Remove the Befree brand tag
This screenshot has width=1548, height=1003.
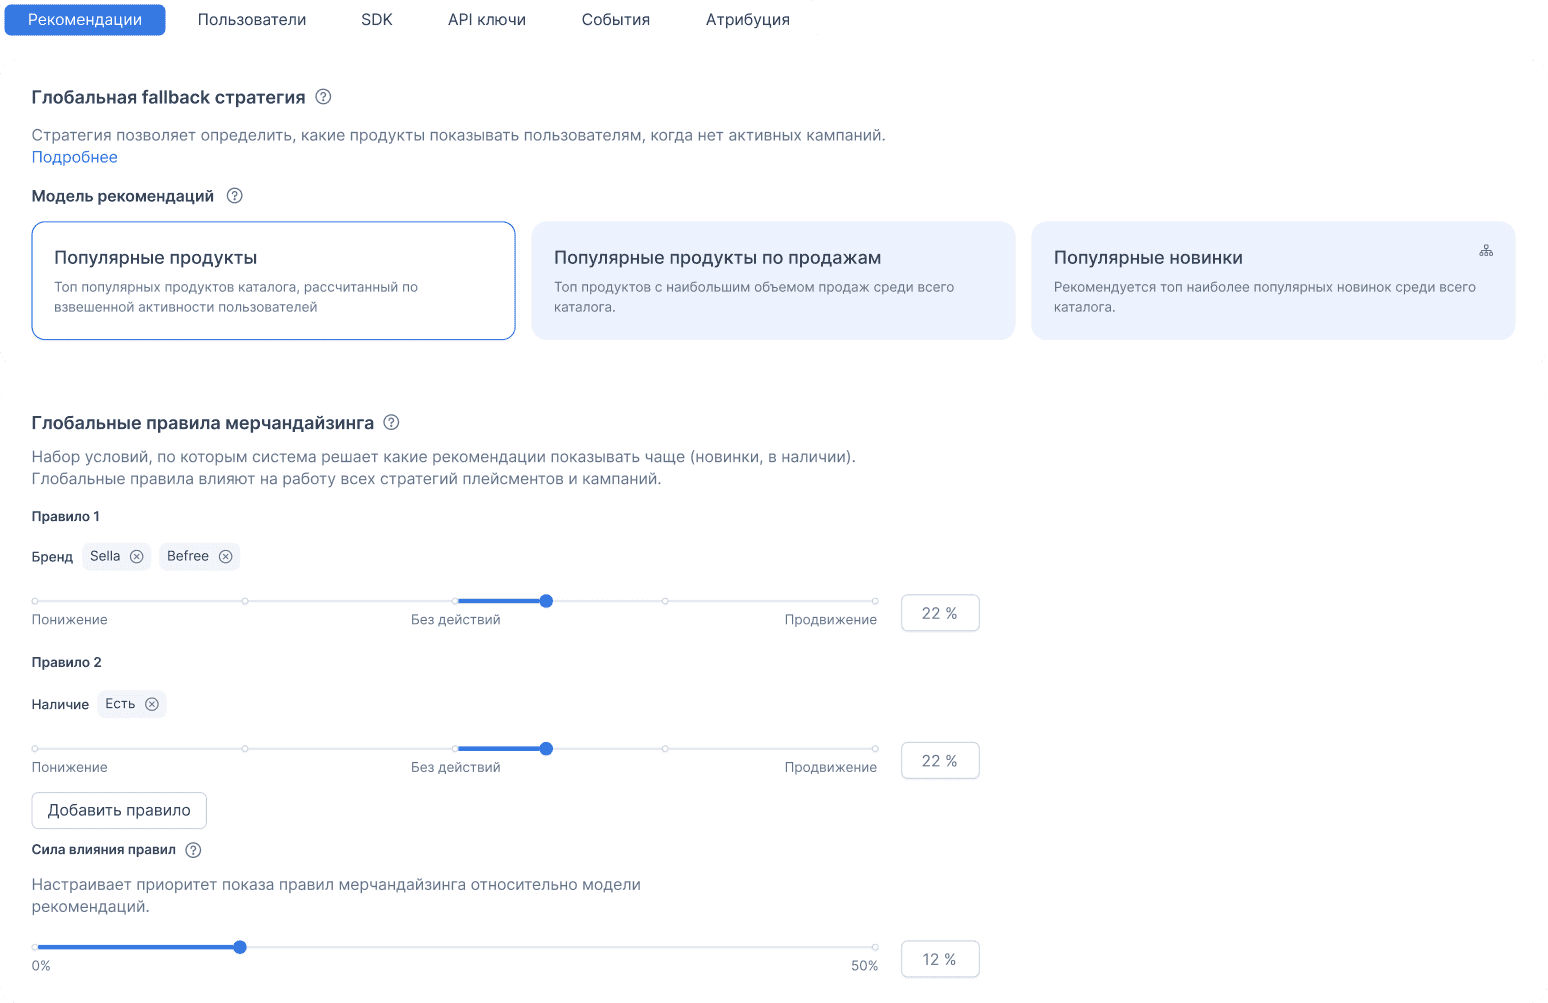(226, 556)
